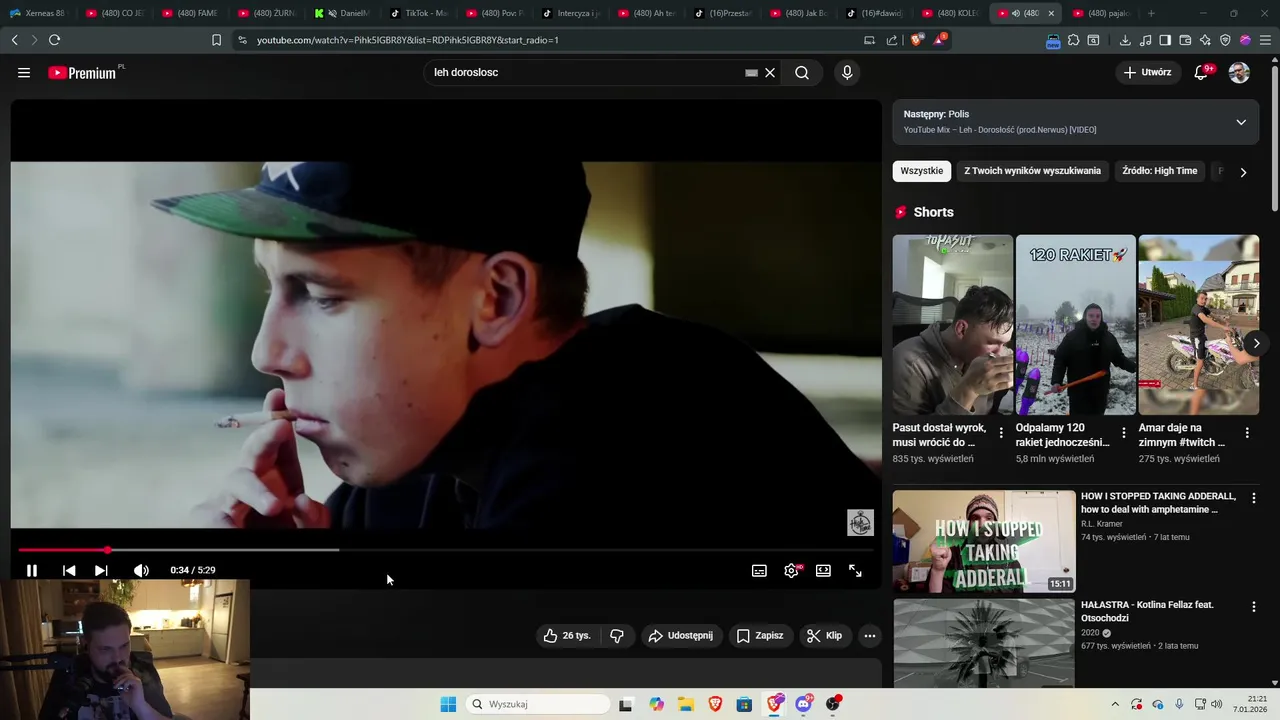
Task: Seek on the red video progress bar
Action: [445, 550]
